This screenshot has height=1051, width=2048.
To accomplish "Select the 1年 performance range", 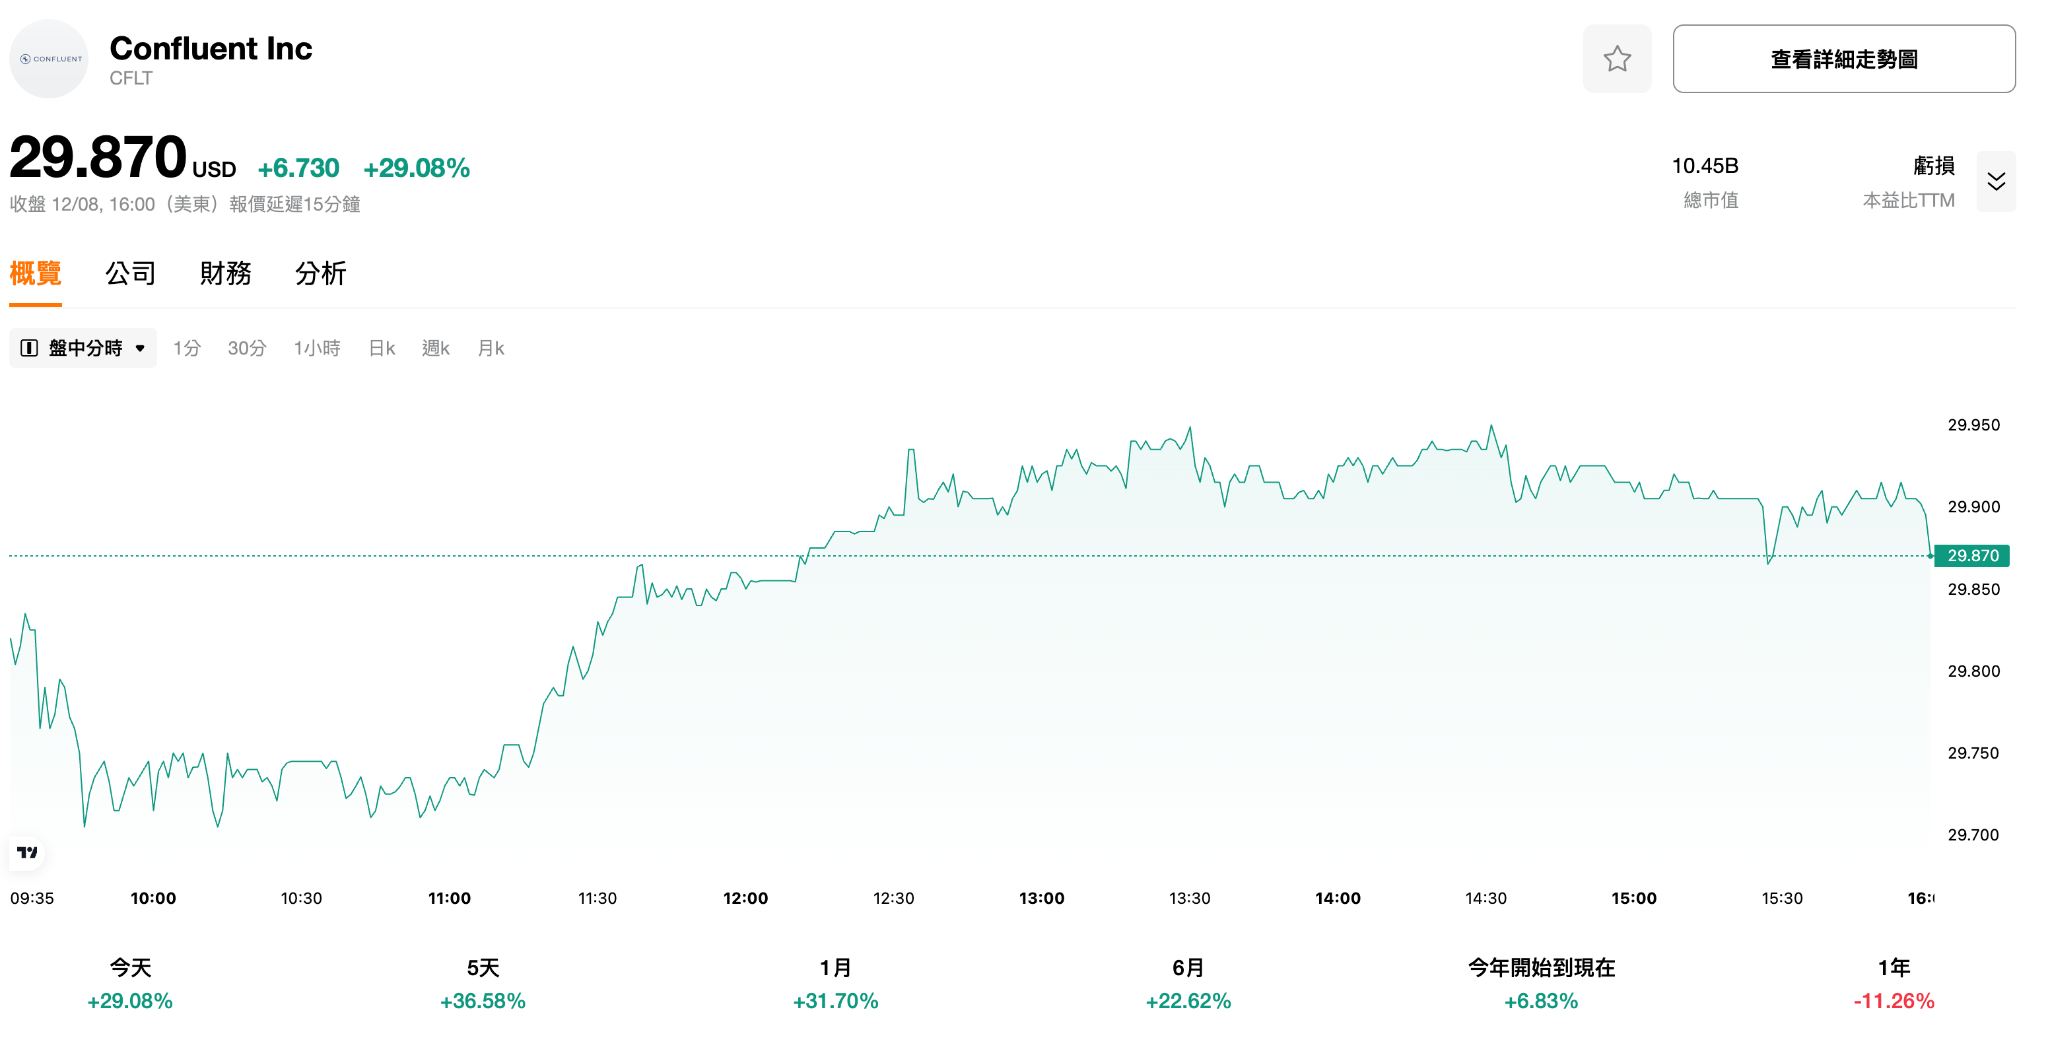I will (x=1894, y=984).
